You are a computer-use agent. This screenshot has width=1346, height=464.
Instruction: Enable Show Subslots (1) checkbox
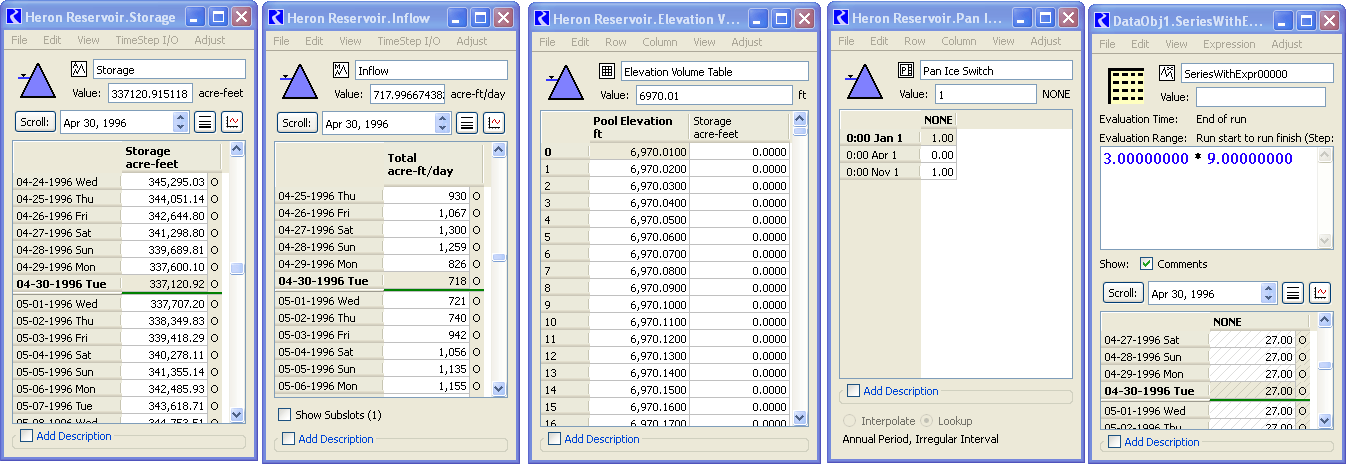point(285,414)
